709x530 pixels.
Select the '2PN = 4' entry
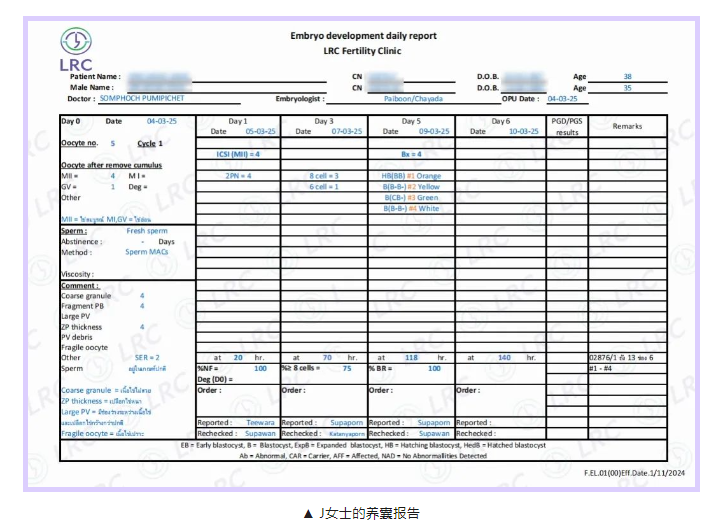pos(238,176)
